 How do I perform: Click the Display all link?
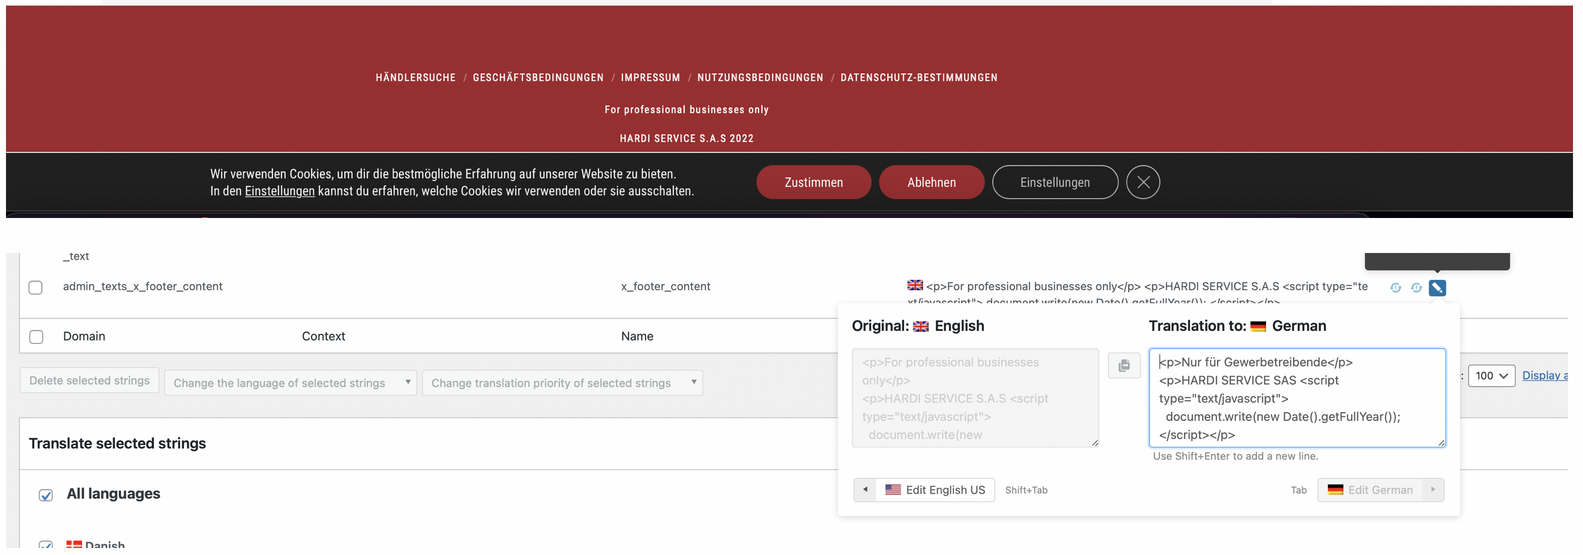(x=1545, y=376)
